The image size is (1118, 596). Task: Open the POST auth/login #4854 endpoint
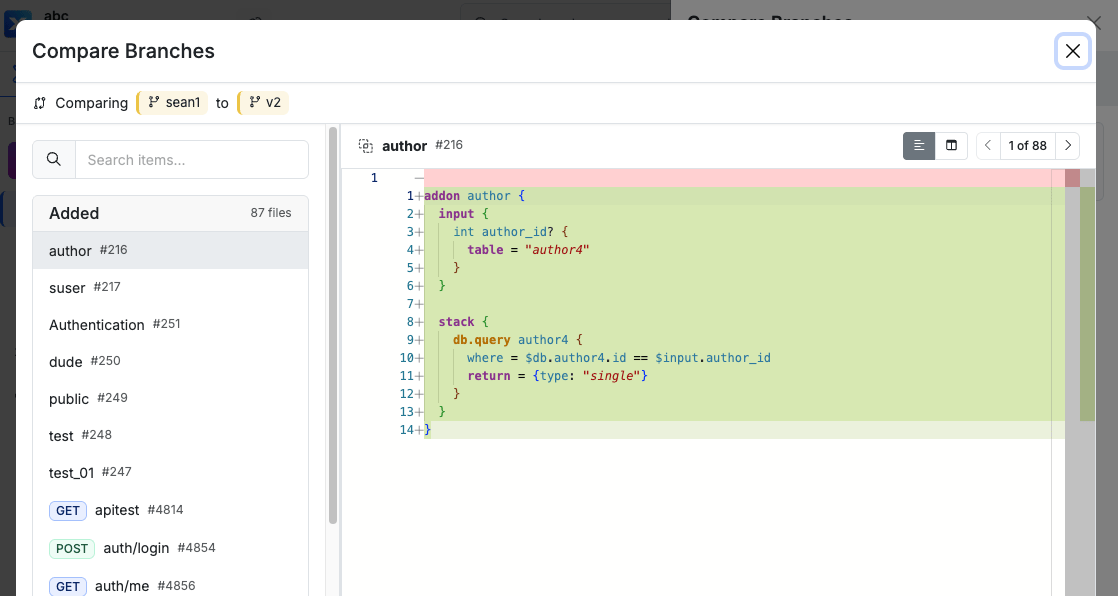click(x=170, y=548)
